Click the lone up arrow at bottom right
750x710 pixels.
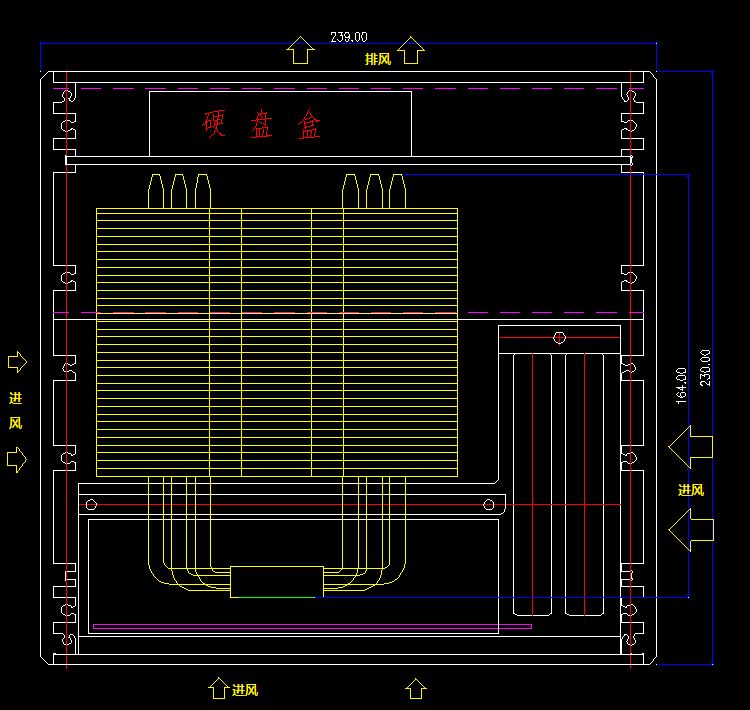[x=416, y=688]
